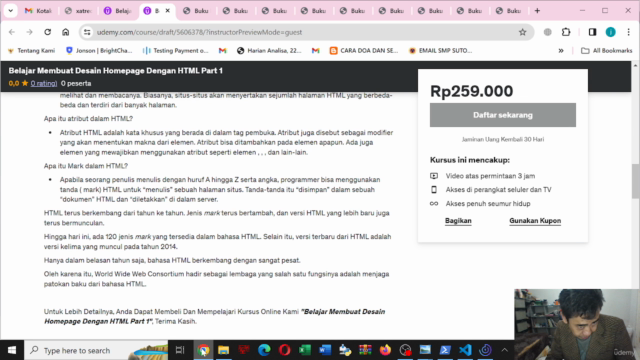Switch to the Kotak Gmail tab
The height and width of the screenshot is (360, 640).
tap(39, 11)
